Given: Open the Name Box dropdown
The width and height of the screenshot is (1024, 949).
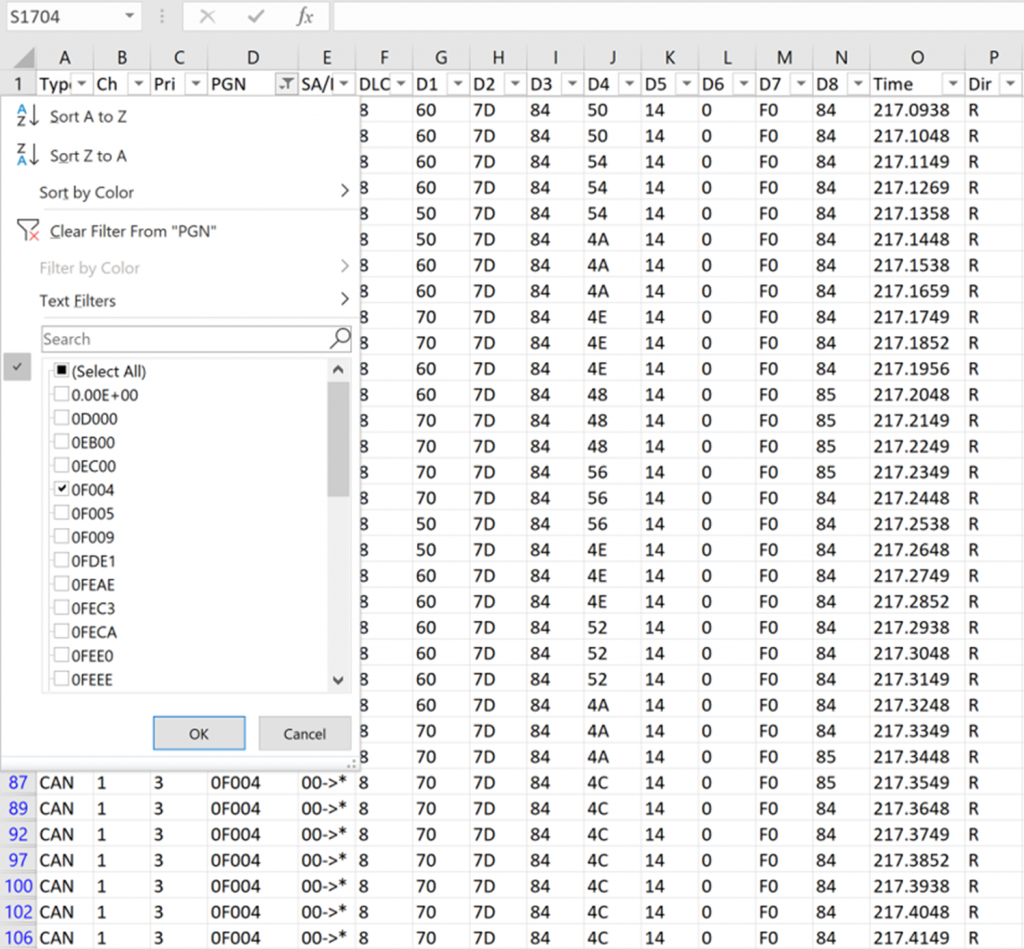Looking at the screenshot, I should coord(127,16).
